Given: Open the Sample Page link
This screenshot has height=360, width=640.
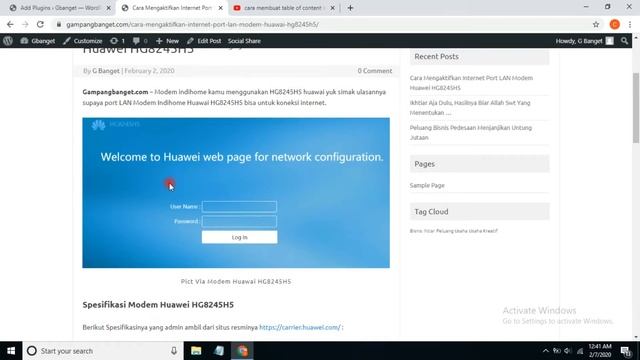Looking at the screenshot, I should [x=427, y=185].
